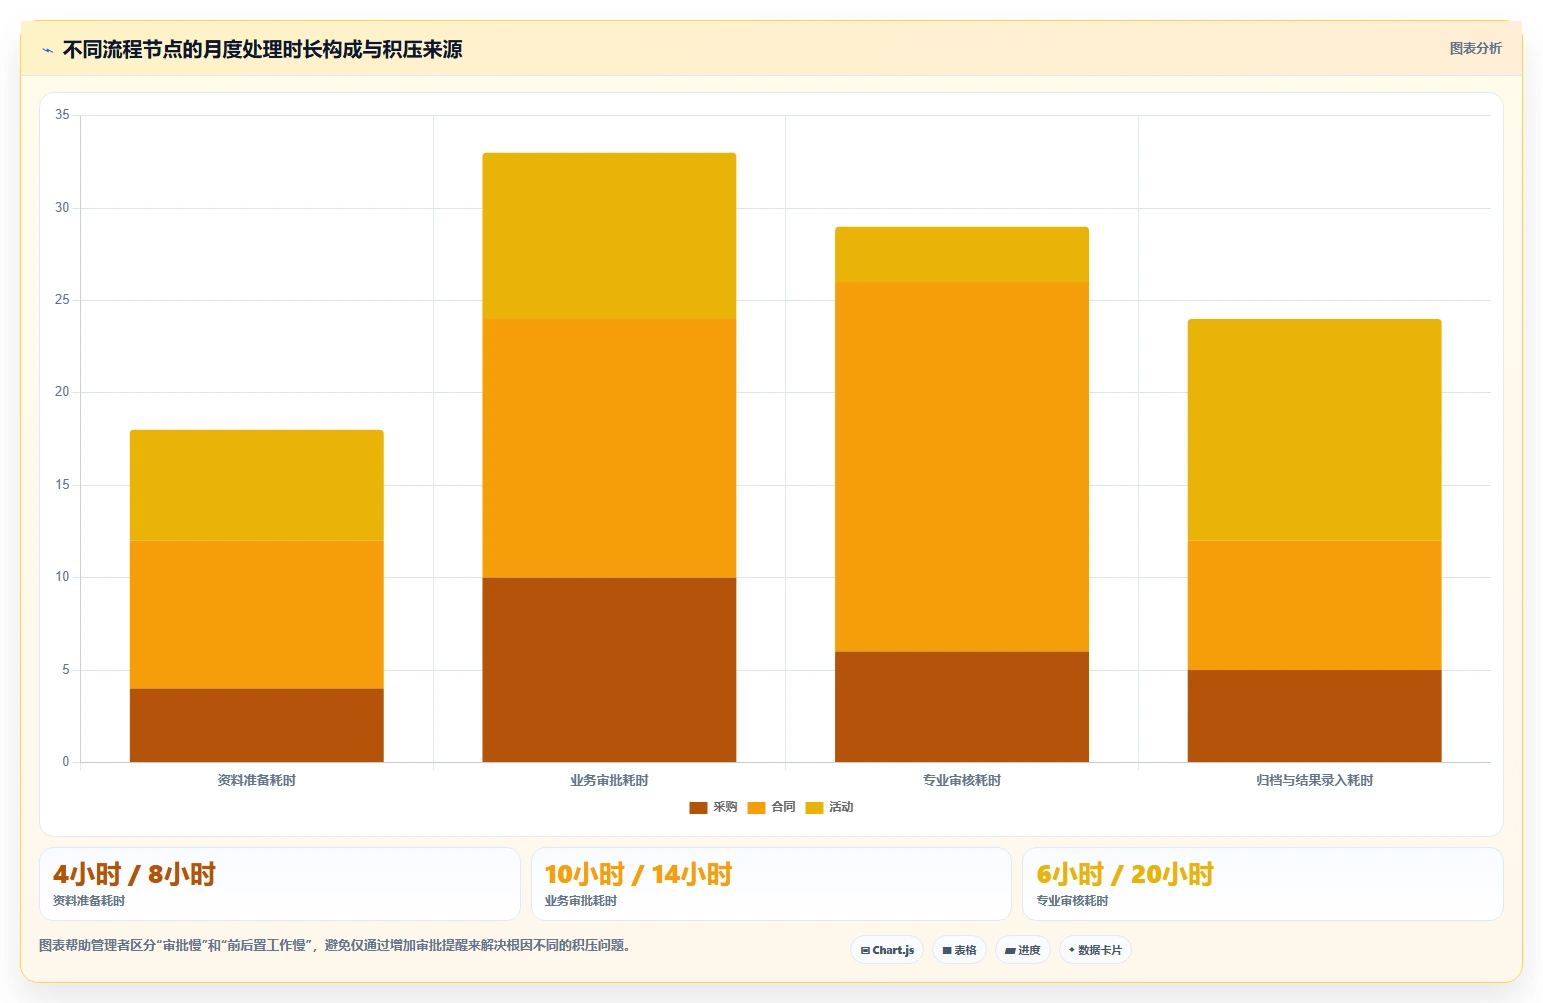
Task: Click the 采购 legend label text
Action: [x=725, y=807]
